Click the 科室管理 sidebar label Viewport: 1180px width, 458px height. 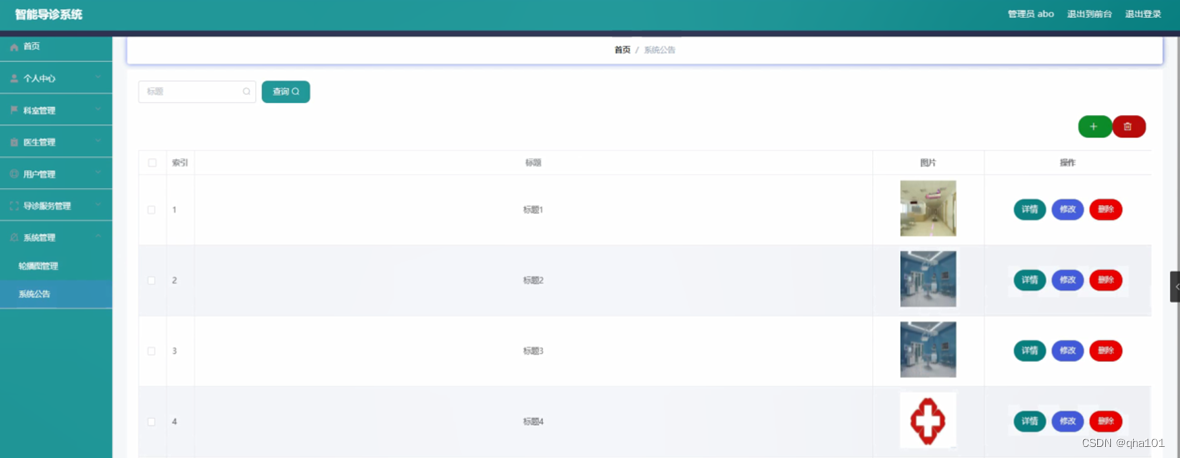point(39,111)
